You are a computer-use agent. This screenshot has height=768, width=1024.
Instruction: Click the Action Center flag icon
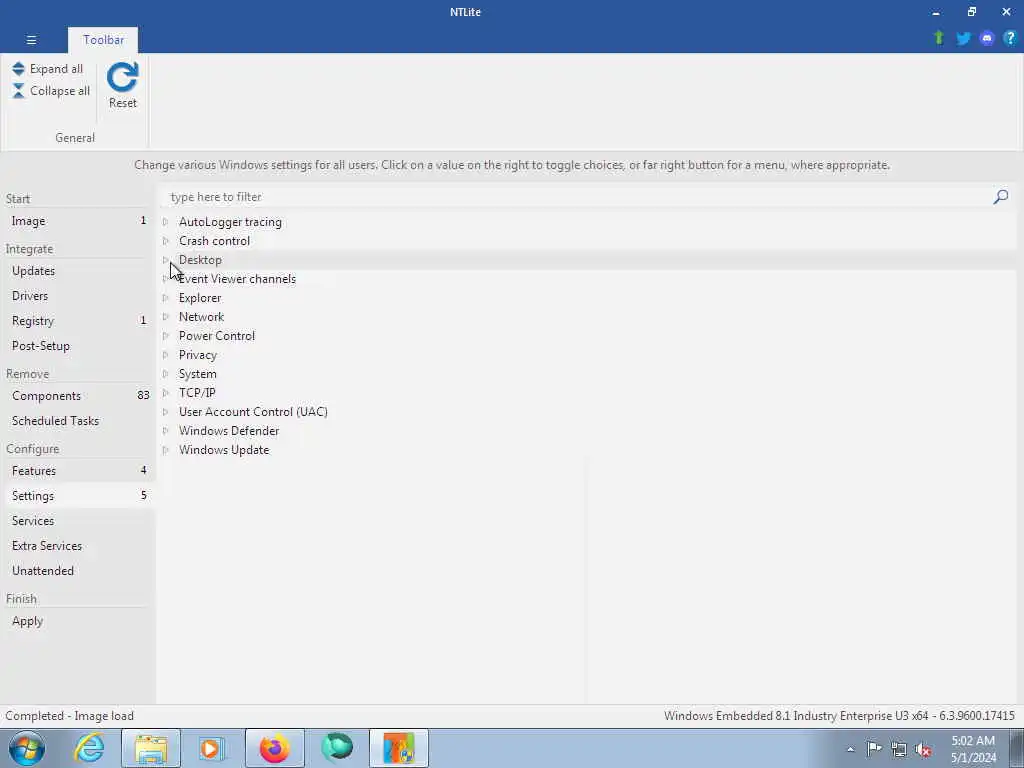874,748
